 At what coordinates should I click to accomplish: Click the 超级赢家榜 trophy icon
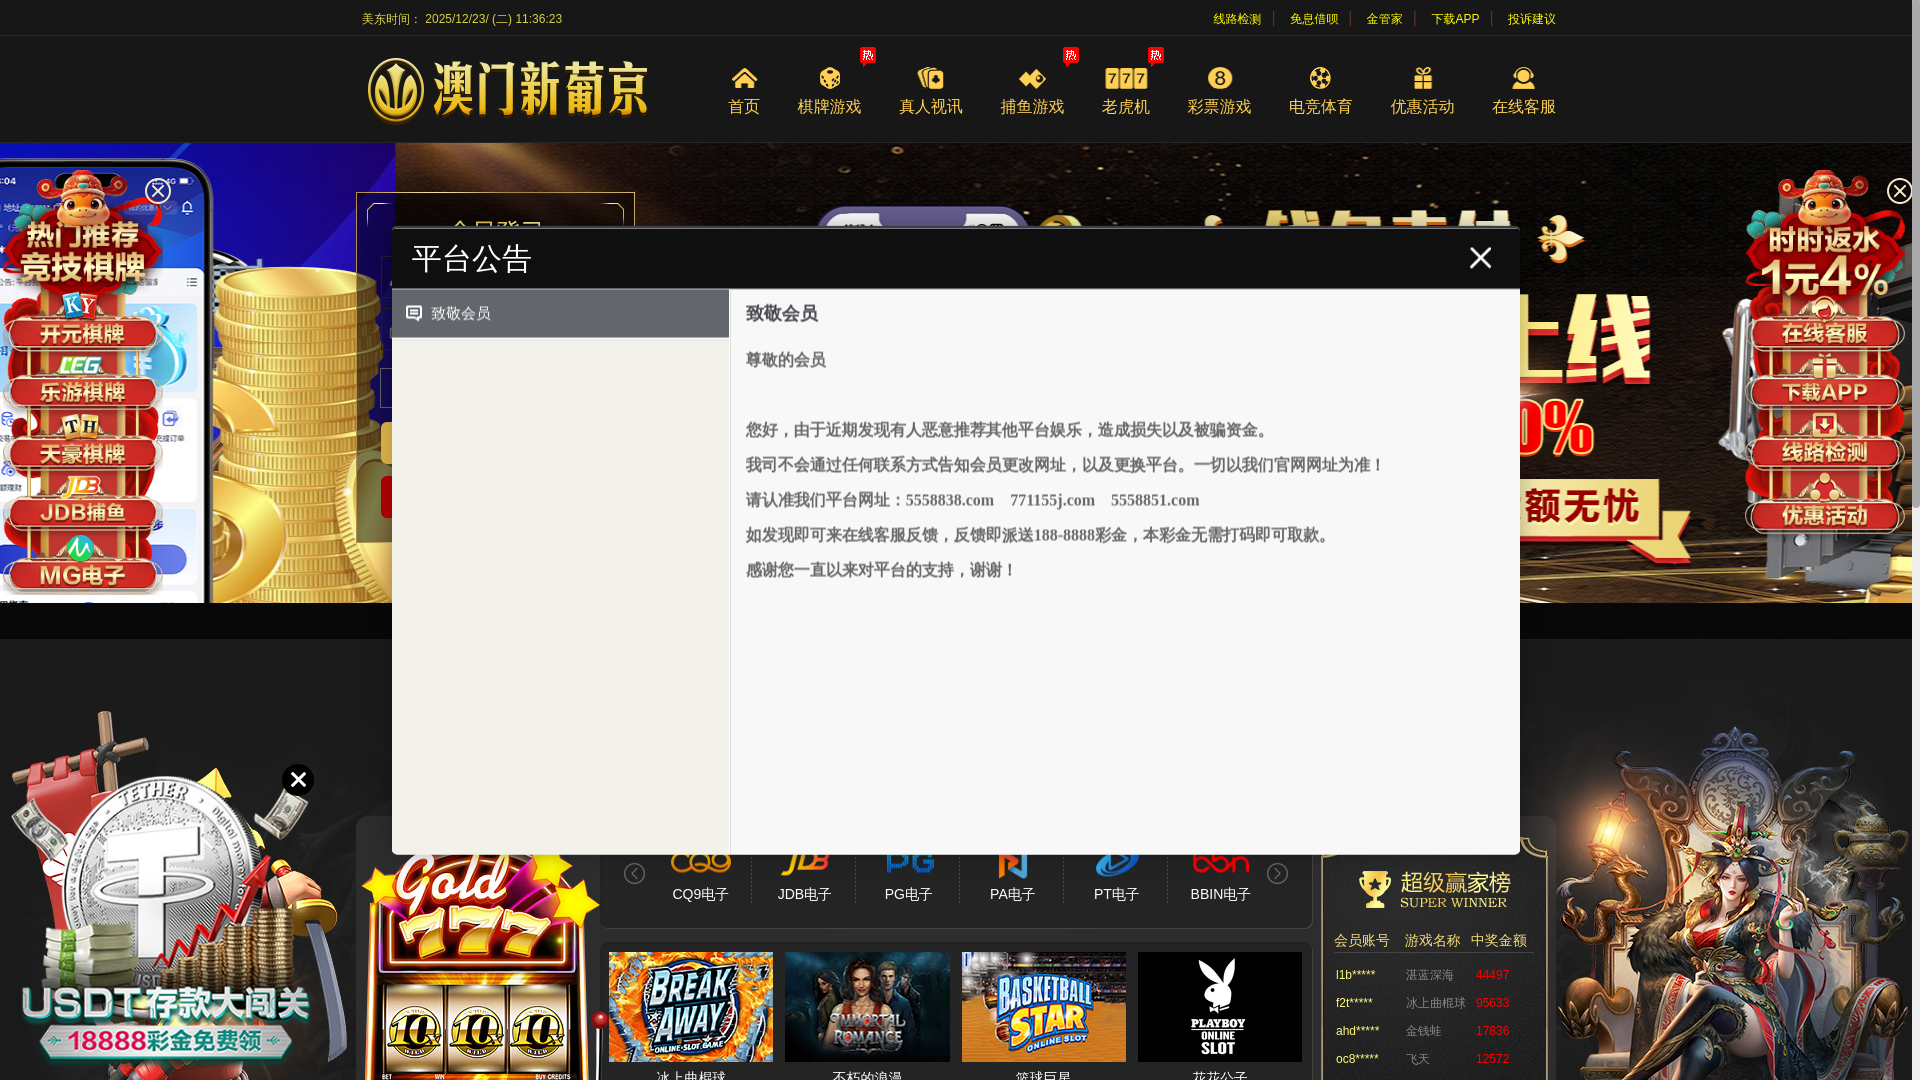tap(1375, 888)
